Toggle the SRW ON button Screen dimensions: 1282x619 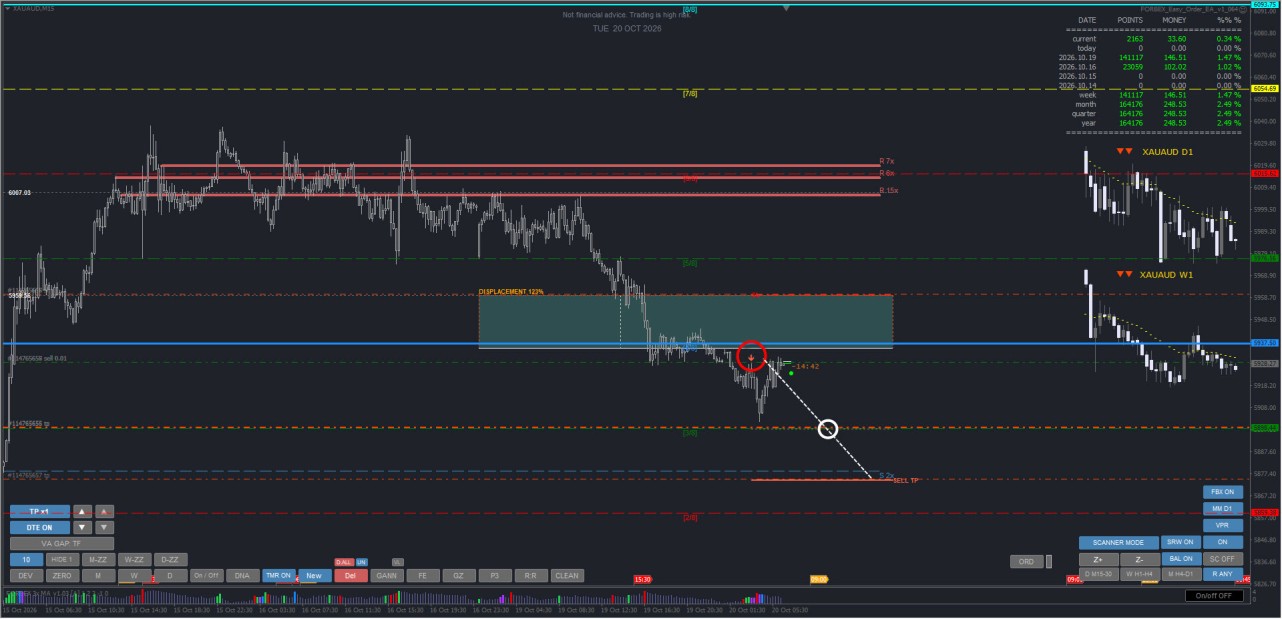coord(1181,542)
